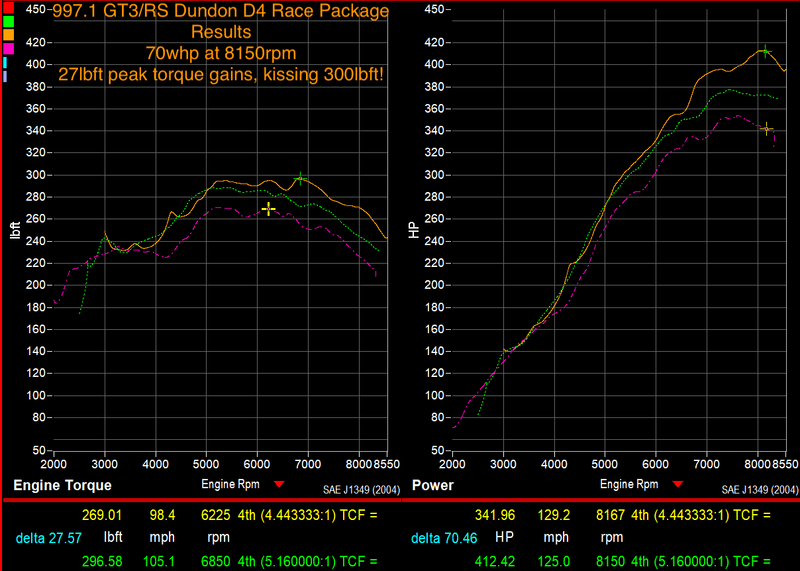This screenshot has width=800, height=571.
Task: Click the Power graph label
Action: coord(433,485)
